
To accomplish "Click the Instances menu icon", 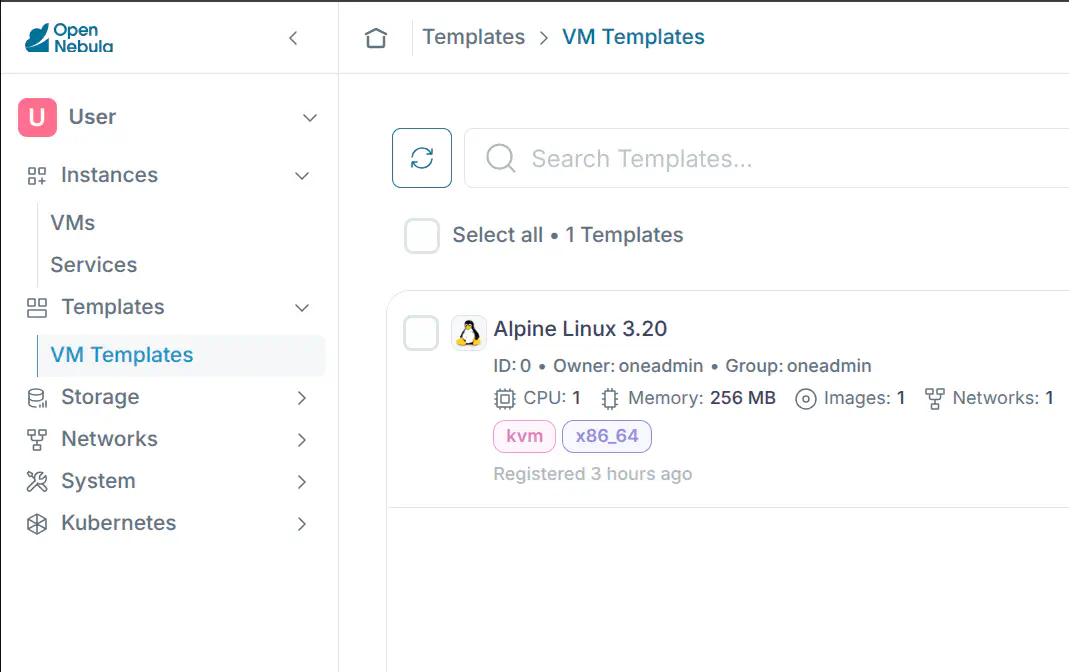I will point(37,176).
